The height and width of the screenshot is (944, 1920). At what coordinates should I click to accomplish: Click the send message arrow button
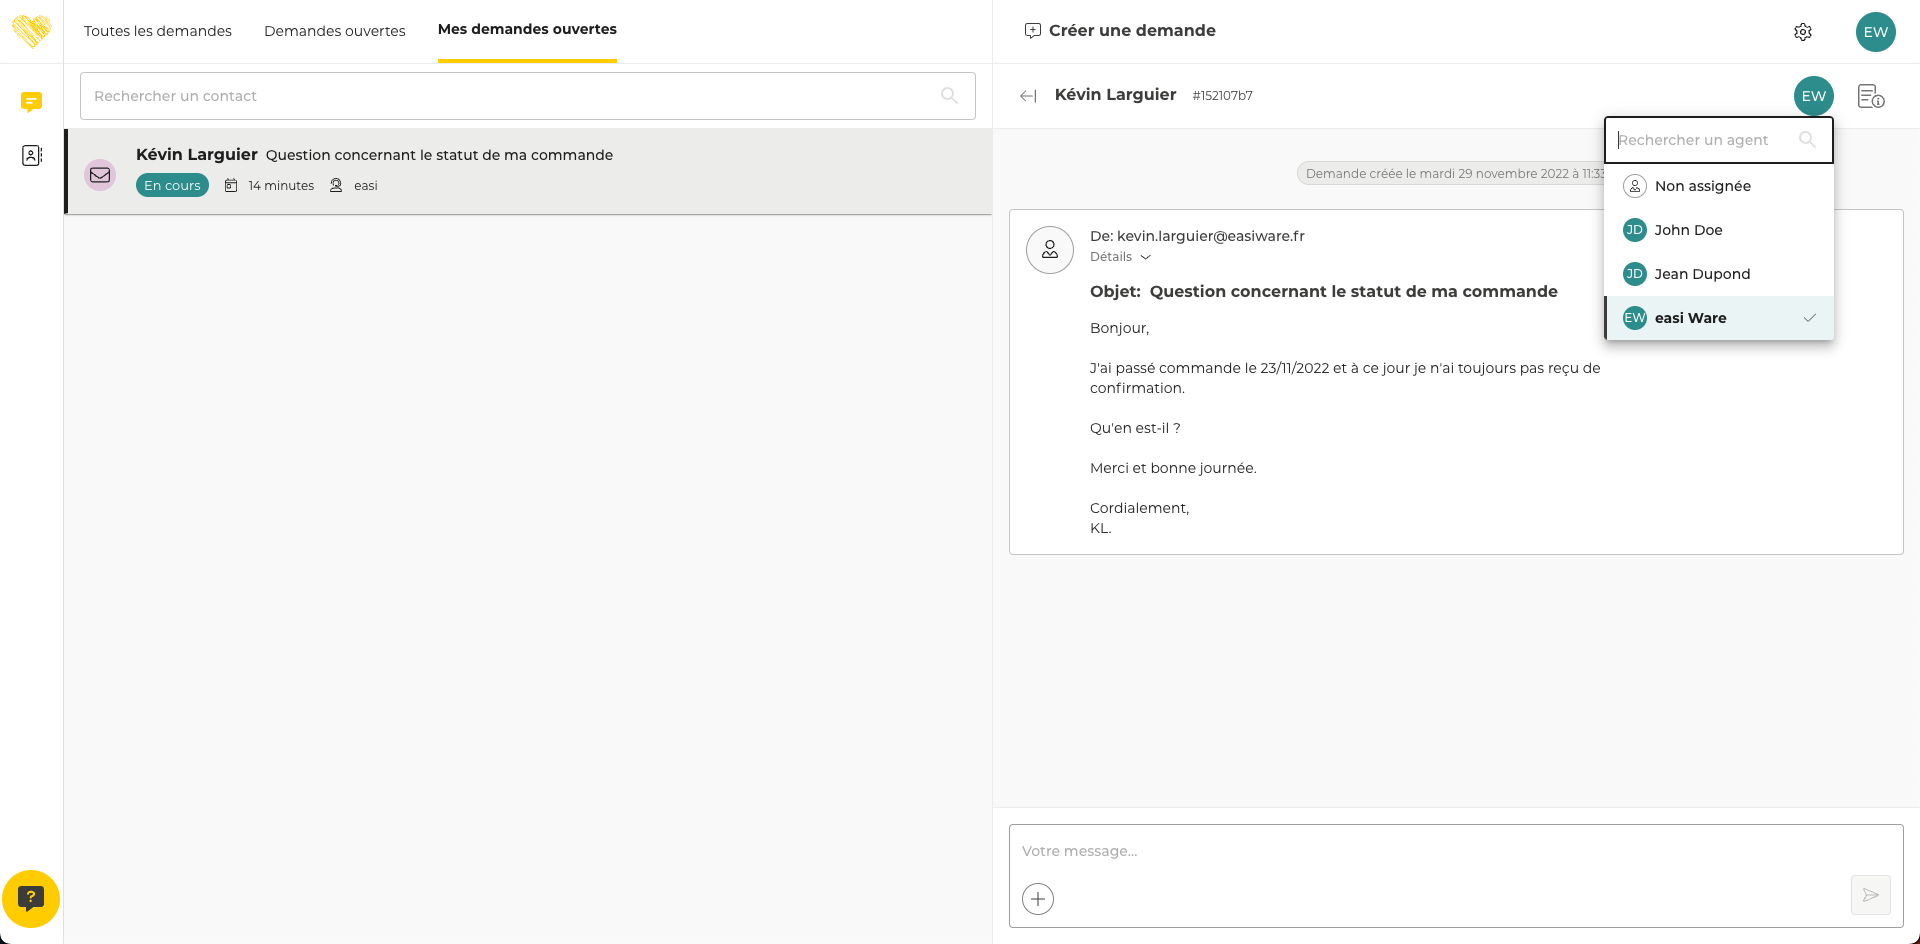click(1870, 895)
